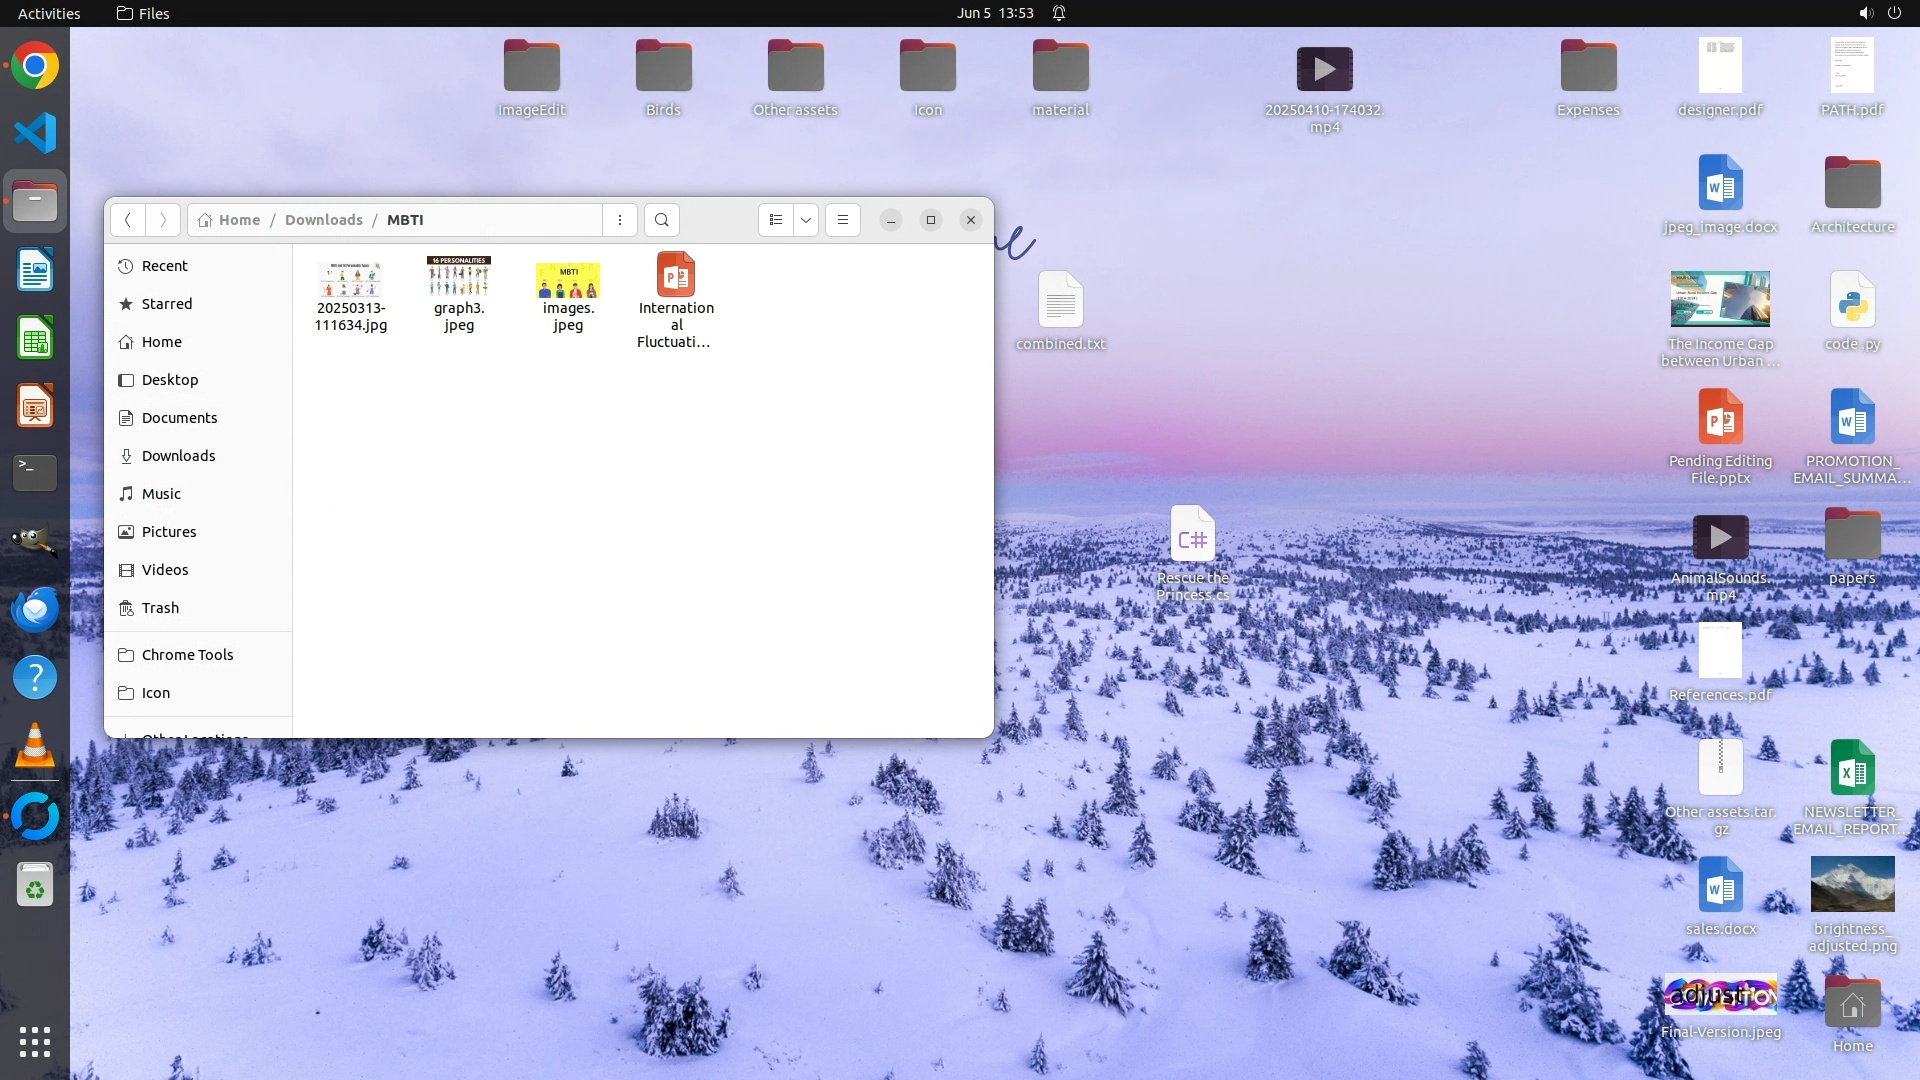Select the International Fluctuation presentation file
This screenshot has height=1080, width=1920.
(x=676, y=275)
